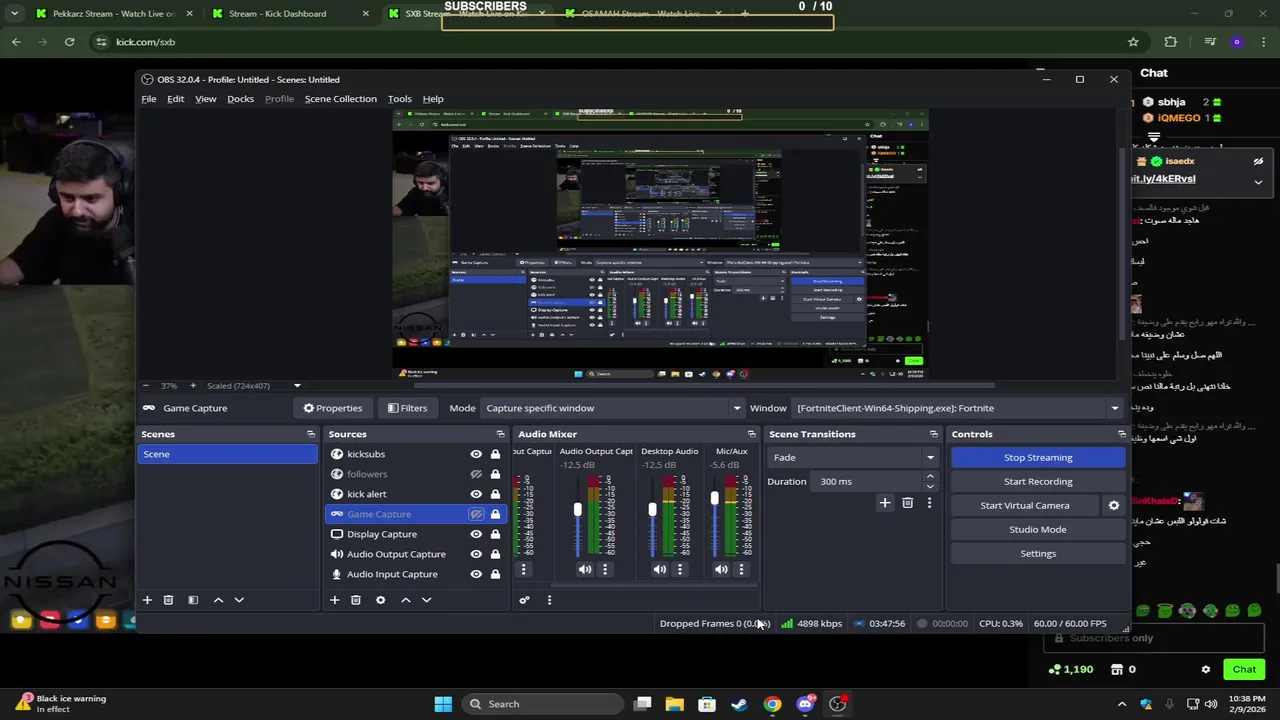Open Kick chat settings gear icon
1280x720 pixels.
coord(1206,669)
